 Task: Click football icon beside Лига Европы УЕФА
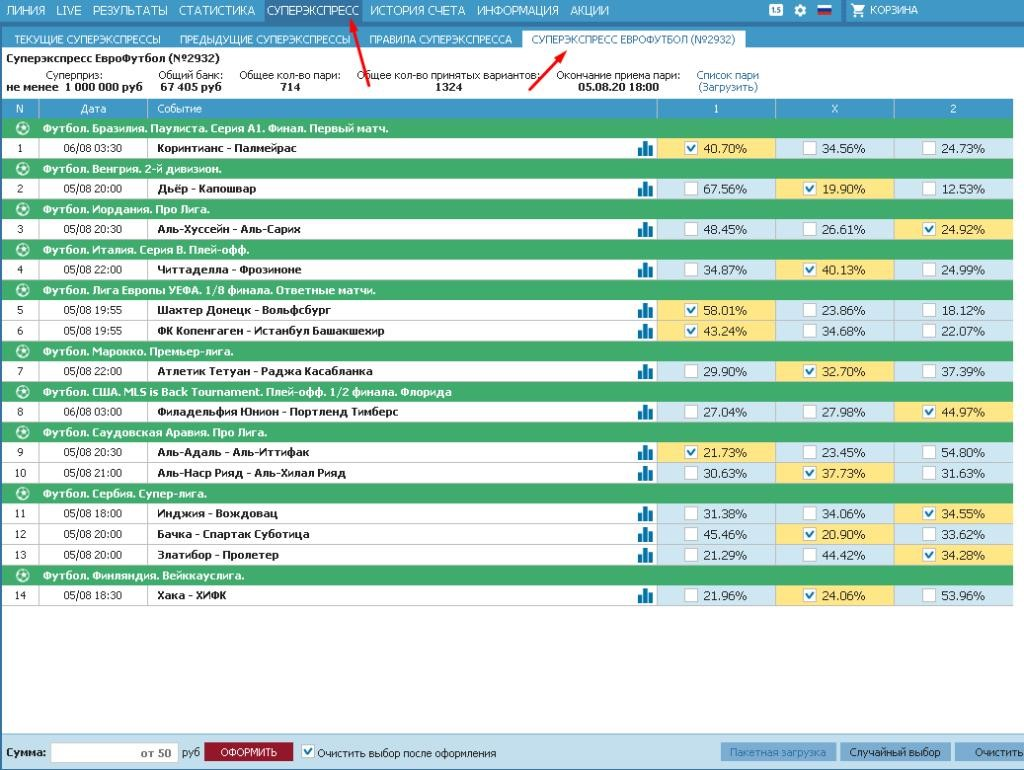[x=22, y=291]
